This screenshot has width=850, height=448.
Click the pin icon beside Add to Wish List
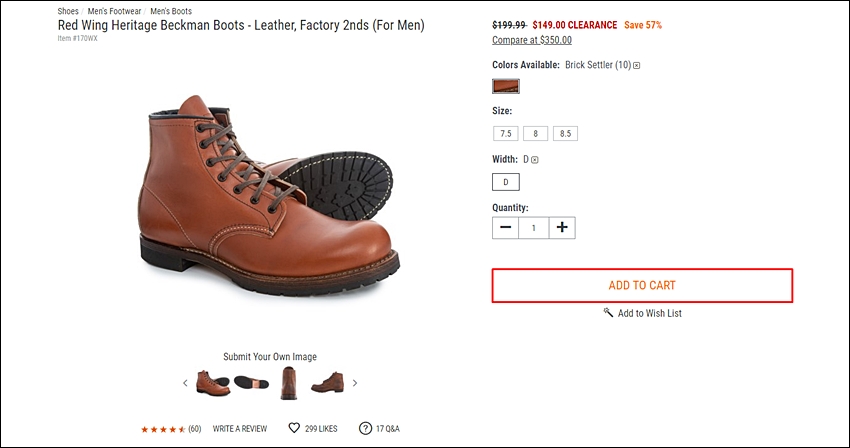tap(608, 312)
